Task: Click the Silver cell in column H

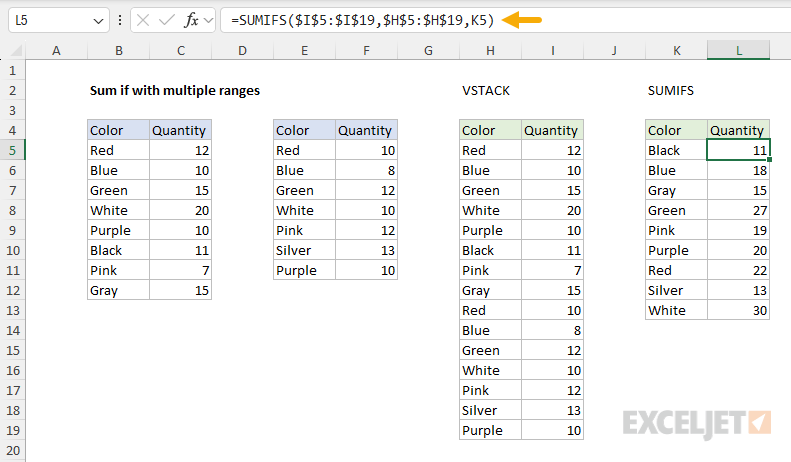Action: pos(490,411)
